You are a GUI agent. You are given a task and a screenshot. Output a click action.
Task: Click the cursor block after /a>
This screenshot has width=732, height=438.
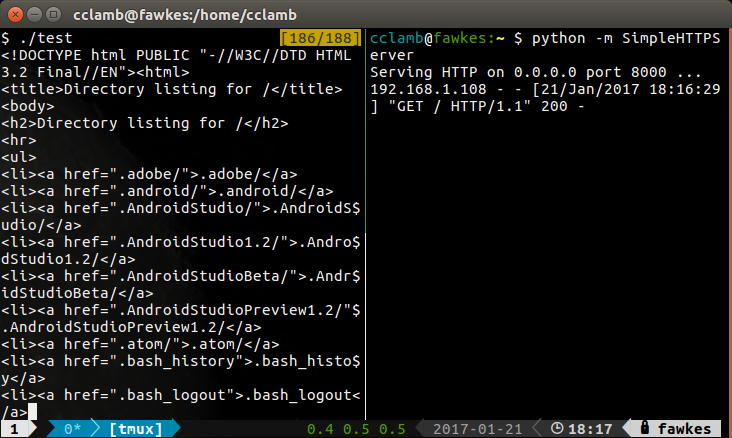(33, 411)
